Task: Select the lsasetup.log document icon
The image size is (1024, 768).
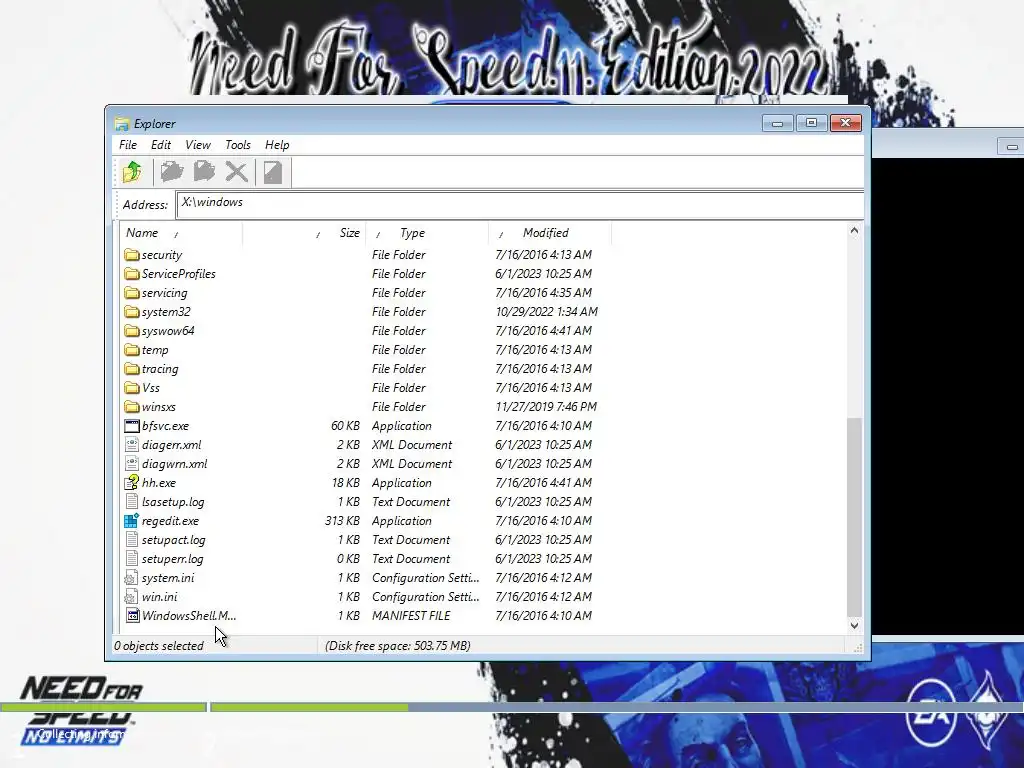Action: [x=132, y=502]
